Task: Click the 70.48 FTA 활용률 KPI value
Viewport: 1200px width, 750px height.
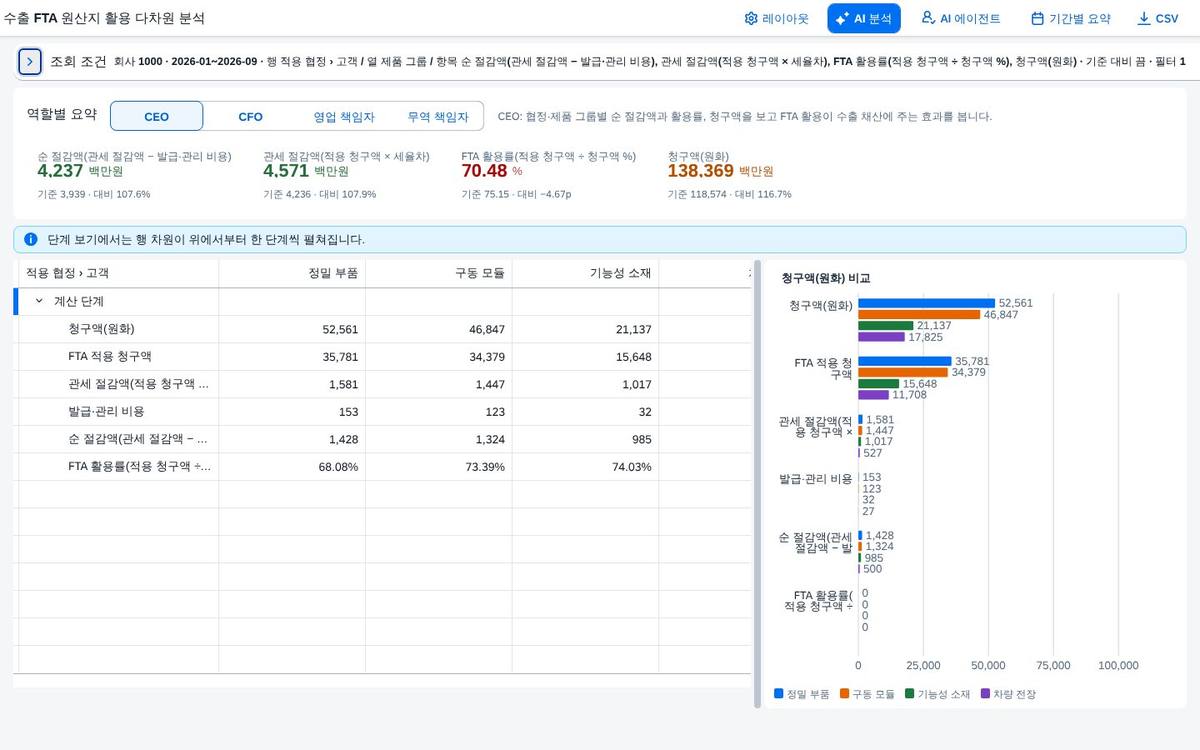Action: pos(485,171)
